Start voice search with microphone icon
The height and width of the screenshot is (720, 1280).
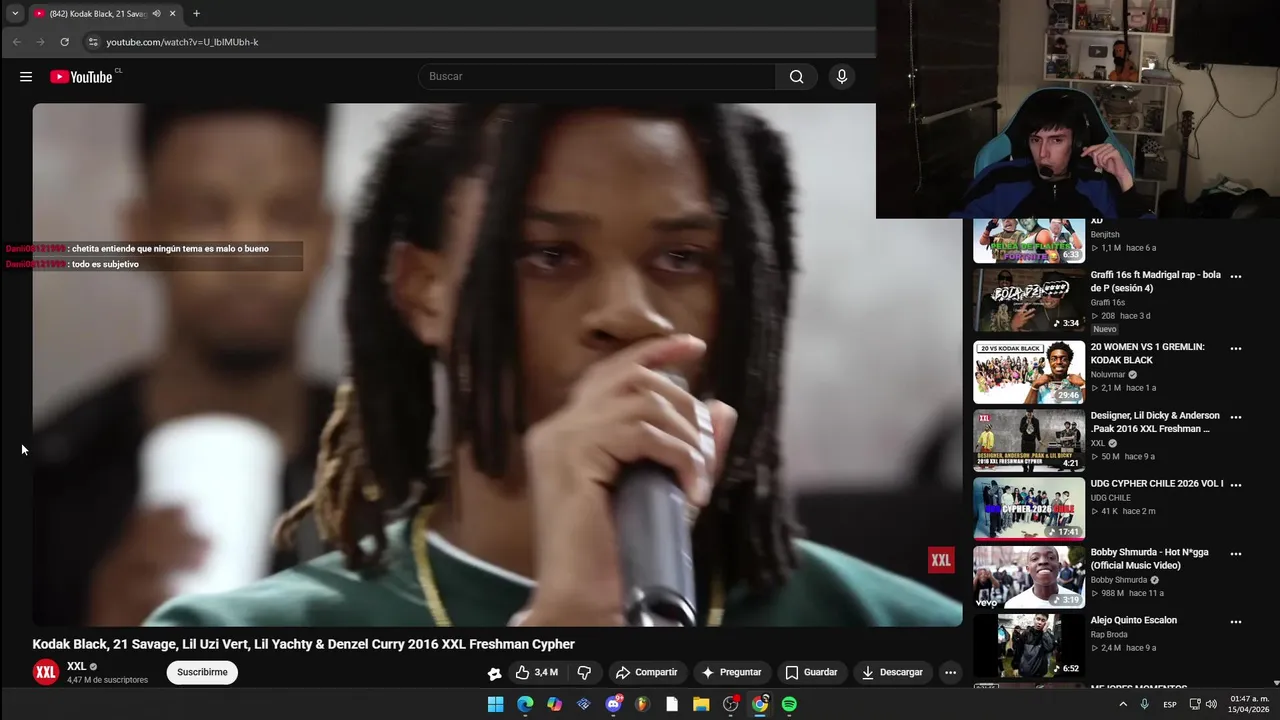coord(841,77)
